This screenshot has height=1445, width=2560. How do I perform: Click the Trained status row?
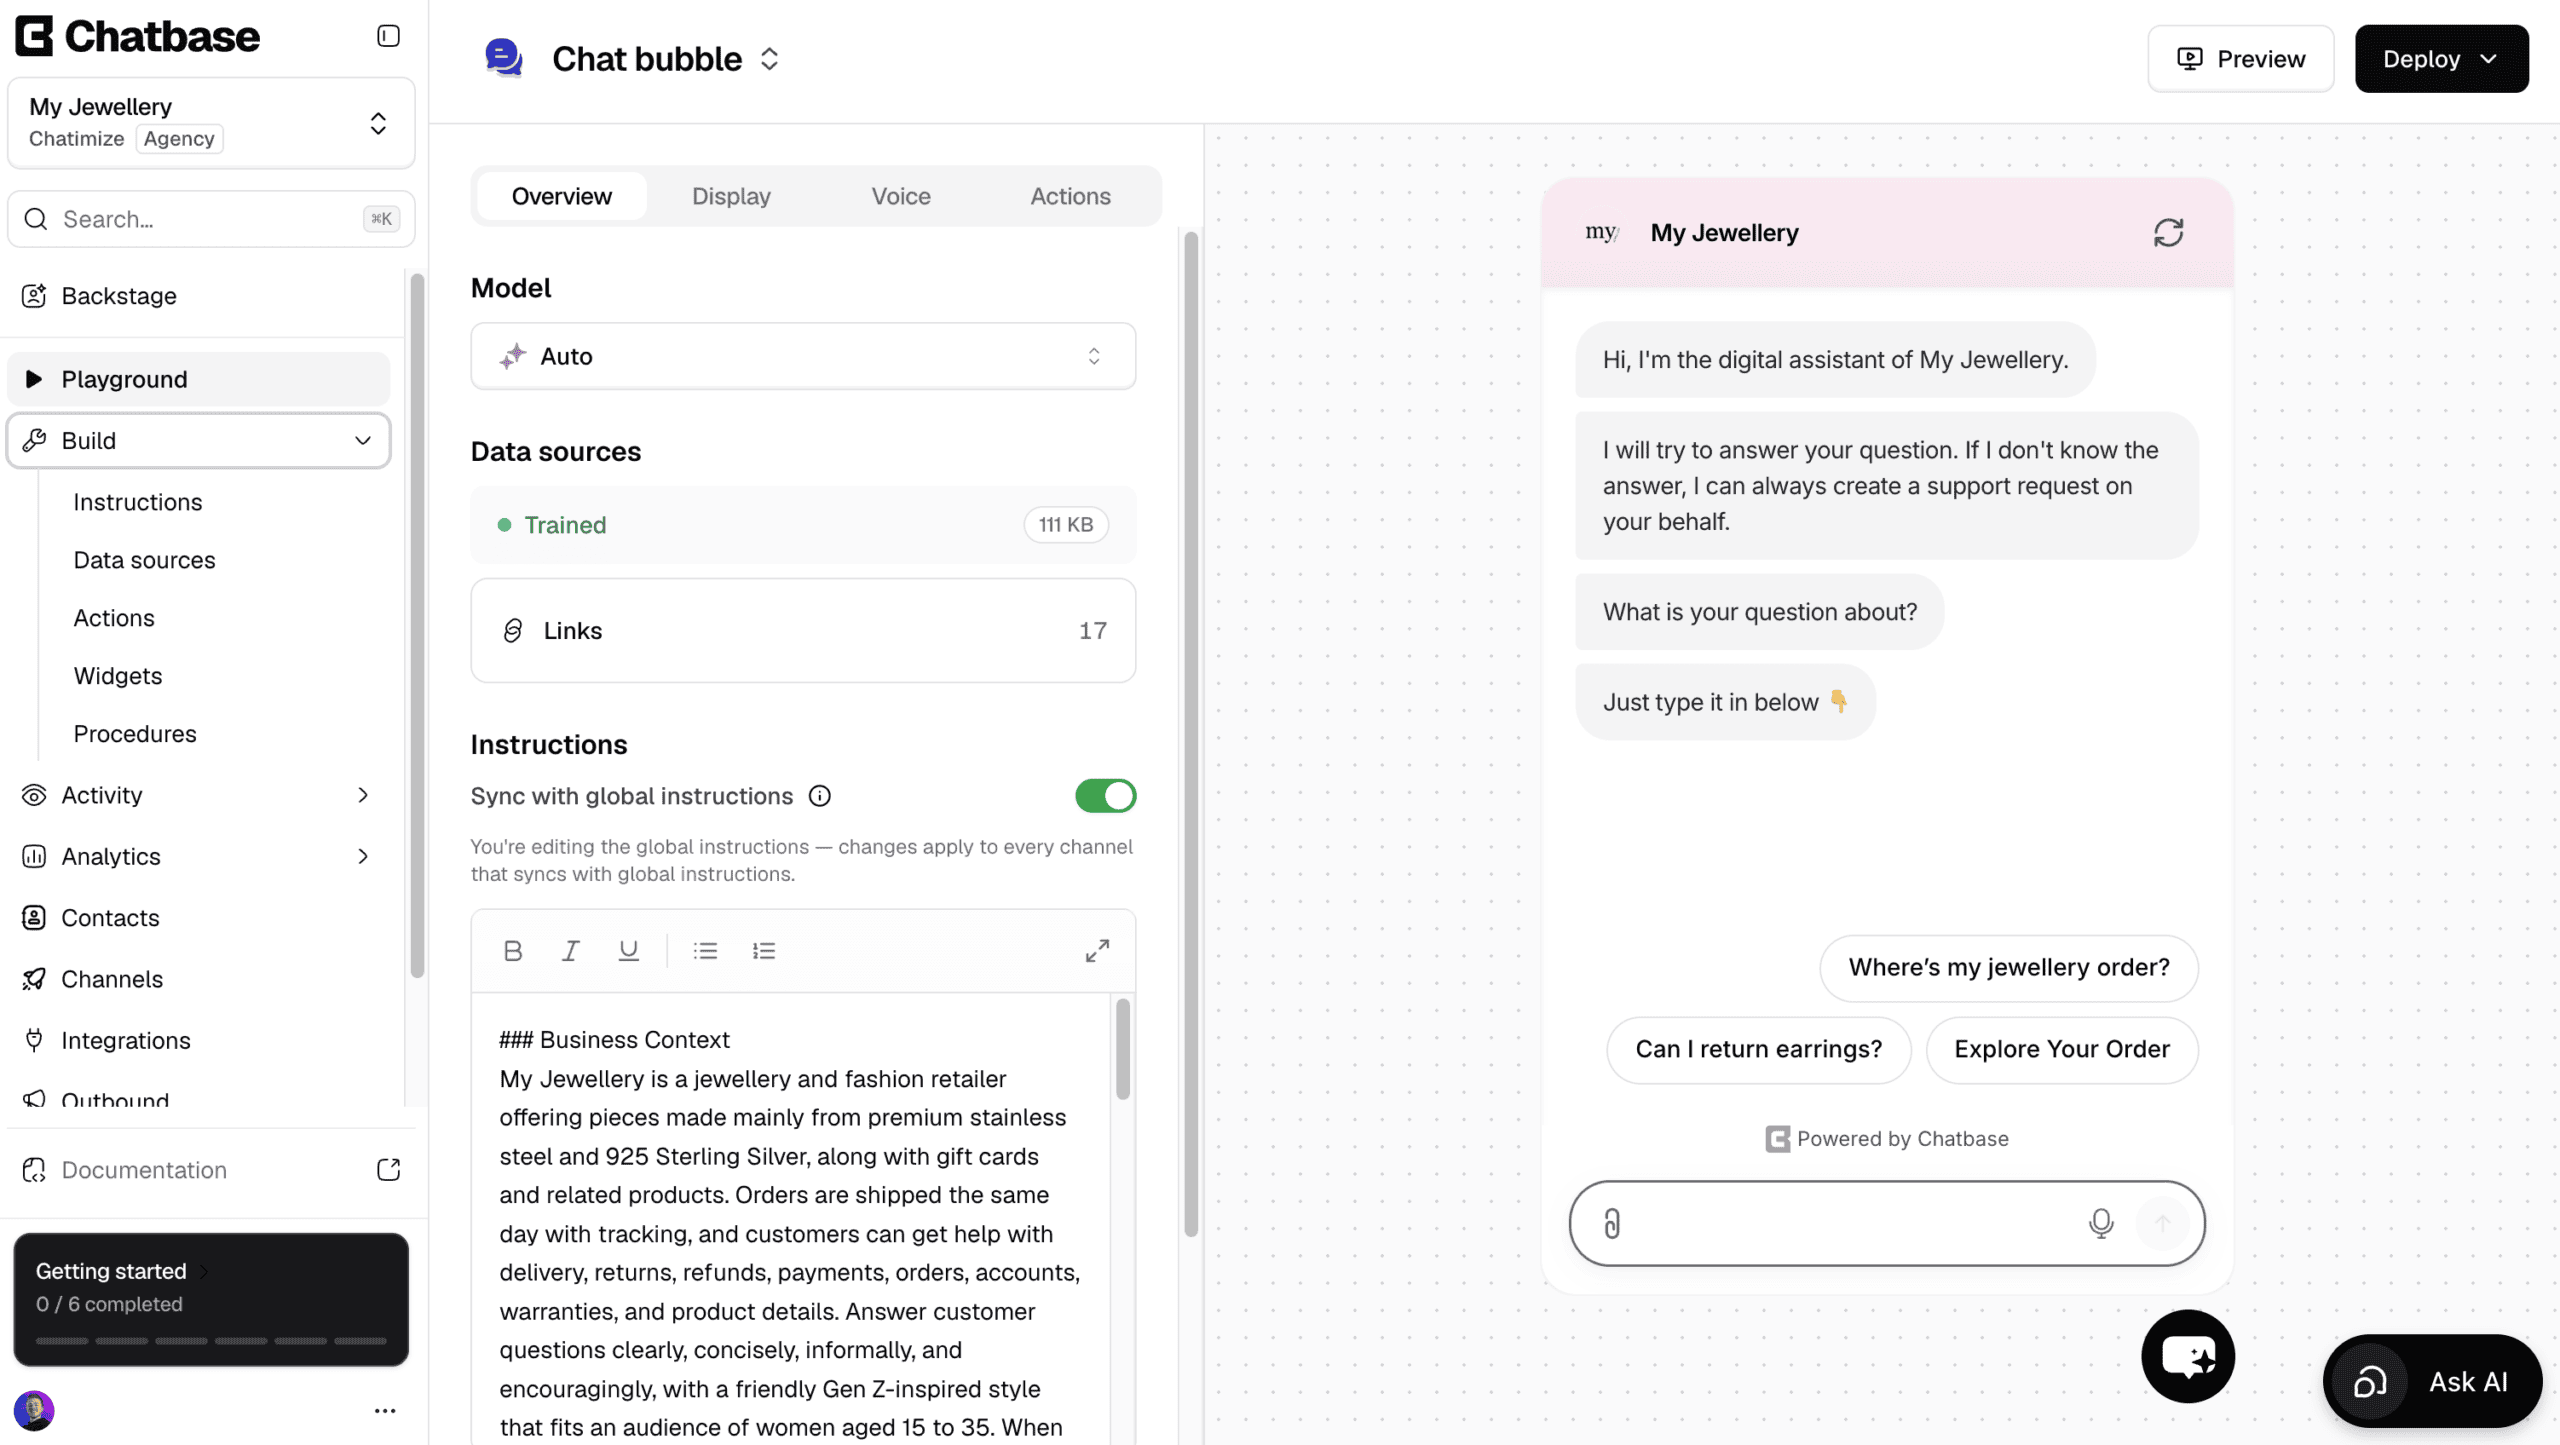(803, 525)
